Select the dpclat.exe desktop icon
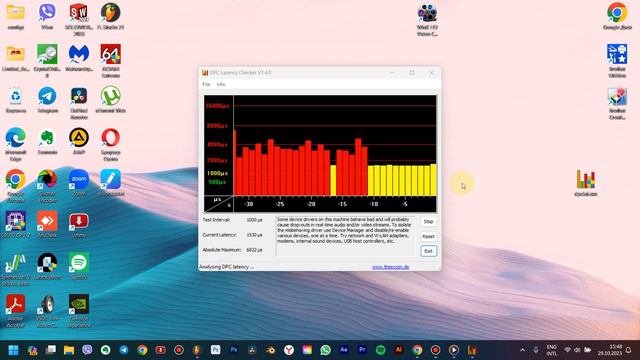This screenshot has width=640, height=360. pyautogui.click(x=586, y=183)
